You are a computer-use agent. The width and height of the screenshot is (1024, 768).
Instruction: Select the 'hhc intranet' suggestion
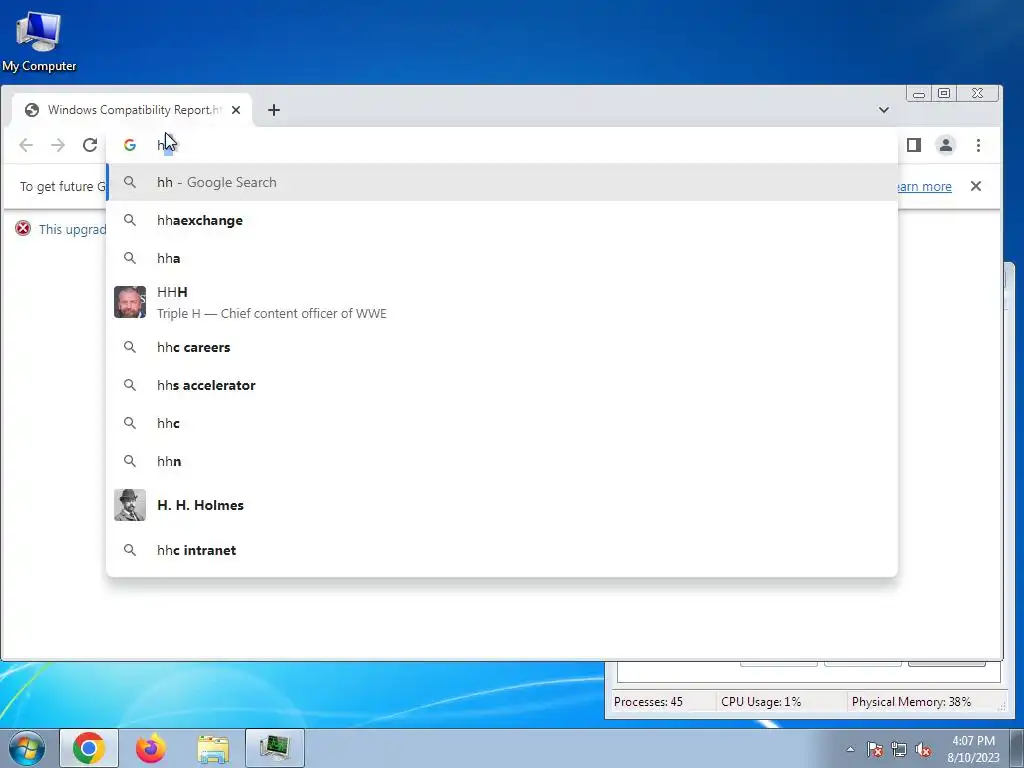tap(502, 550)
